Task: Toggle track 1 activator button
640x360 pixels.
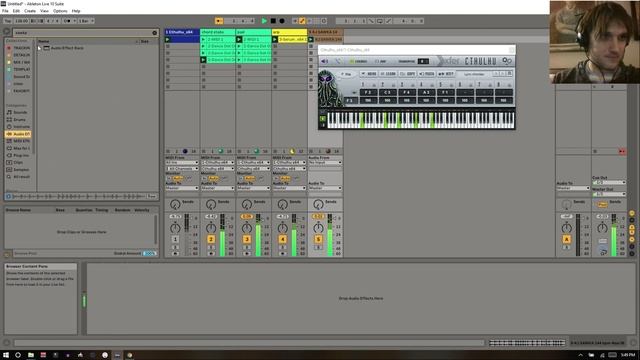Action: click(x=175, y=239)
